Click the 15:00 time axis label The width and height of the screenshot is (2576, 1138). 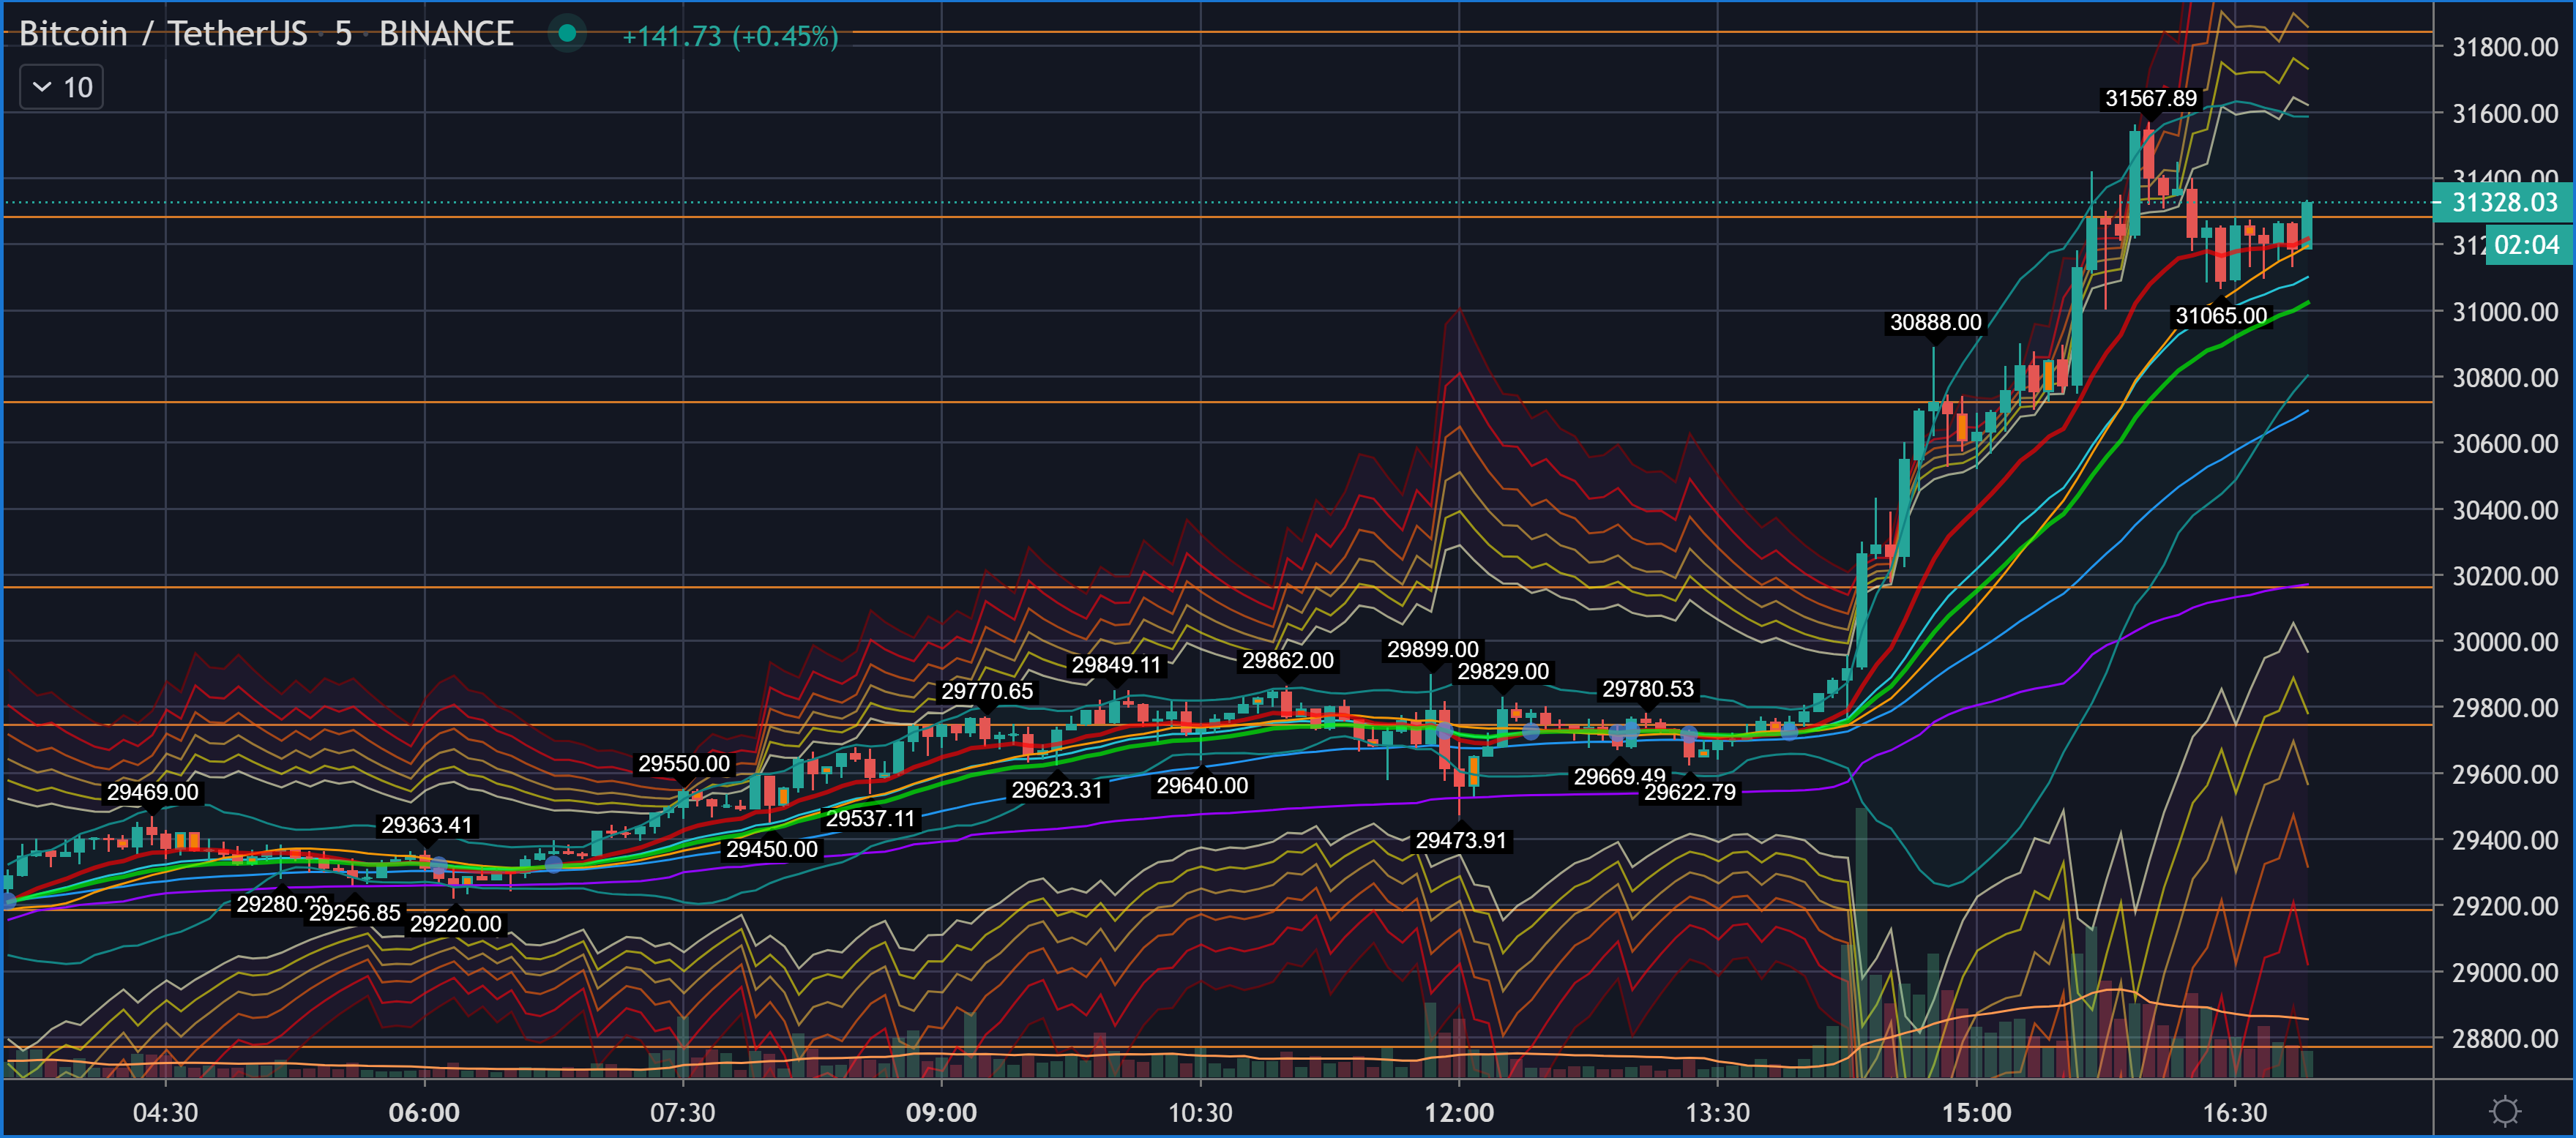point(1976,1113)
